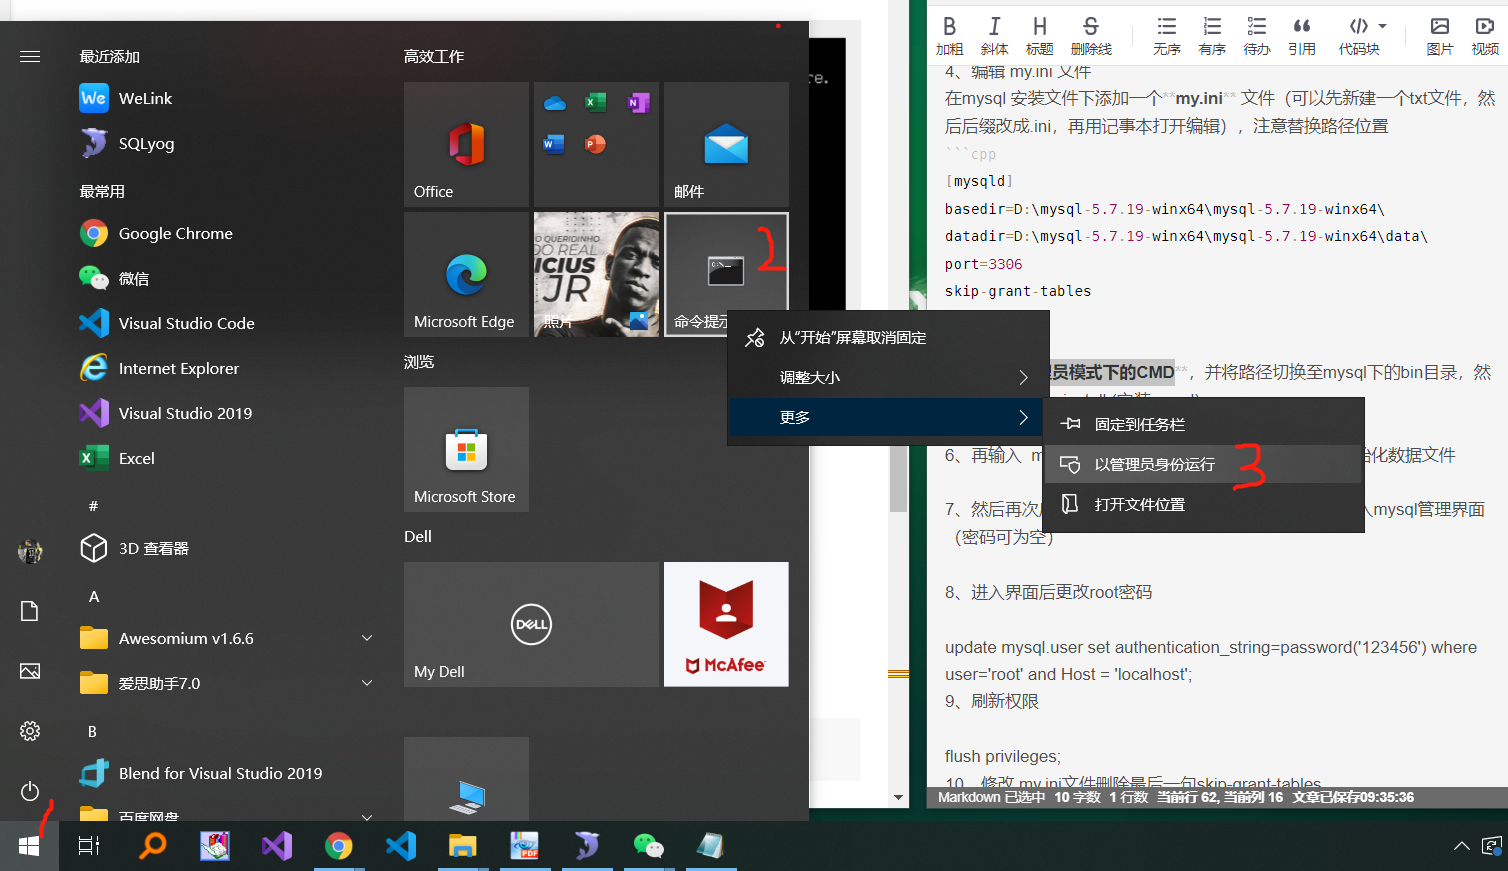
Task: Choose 打开文件位置 option
Action: (1203, 504)
